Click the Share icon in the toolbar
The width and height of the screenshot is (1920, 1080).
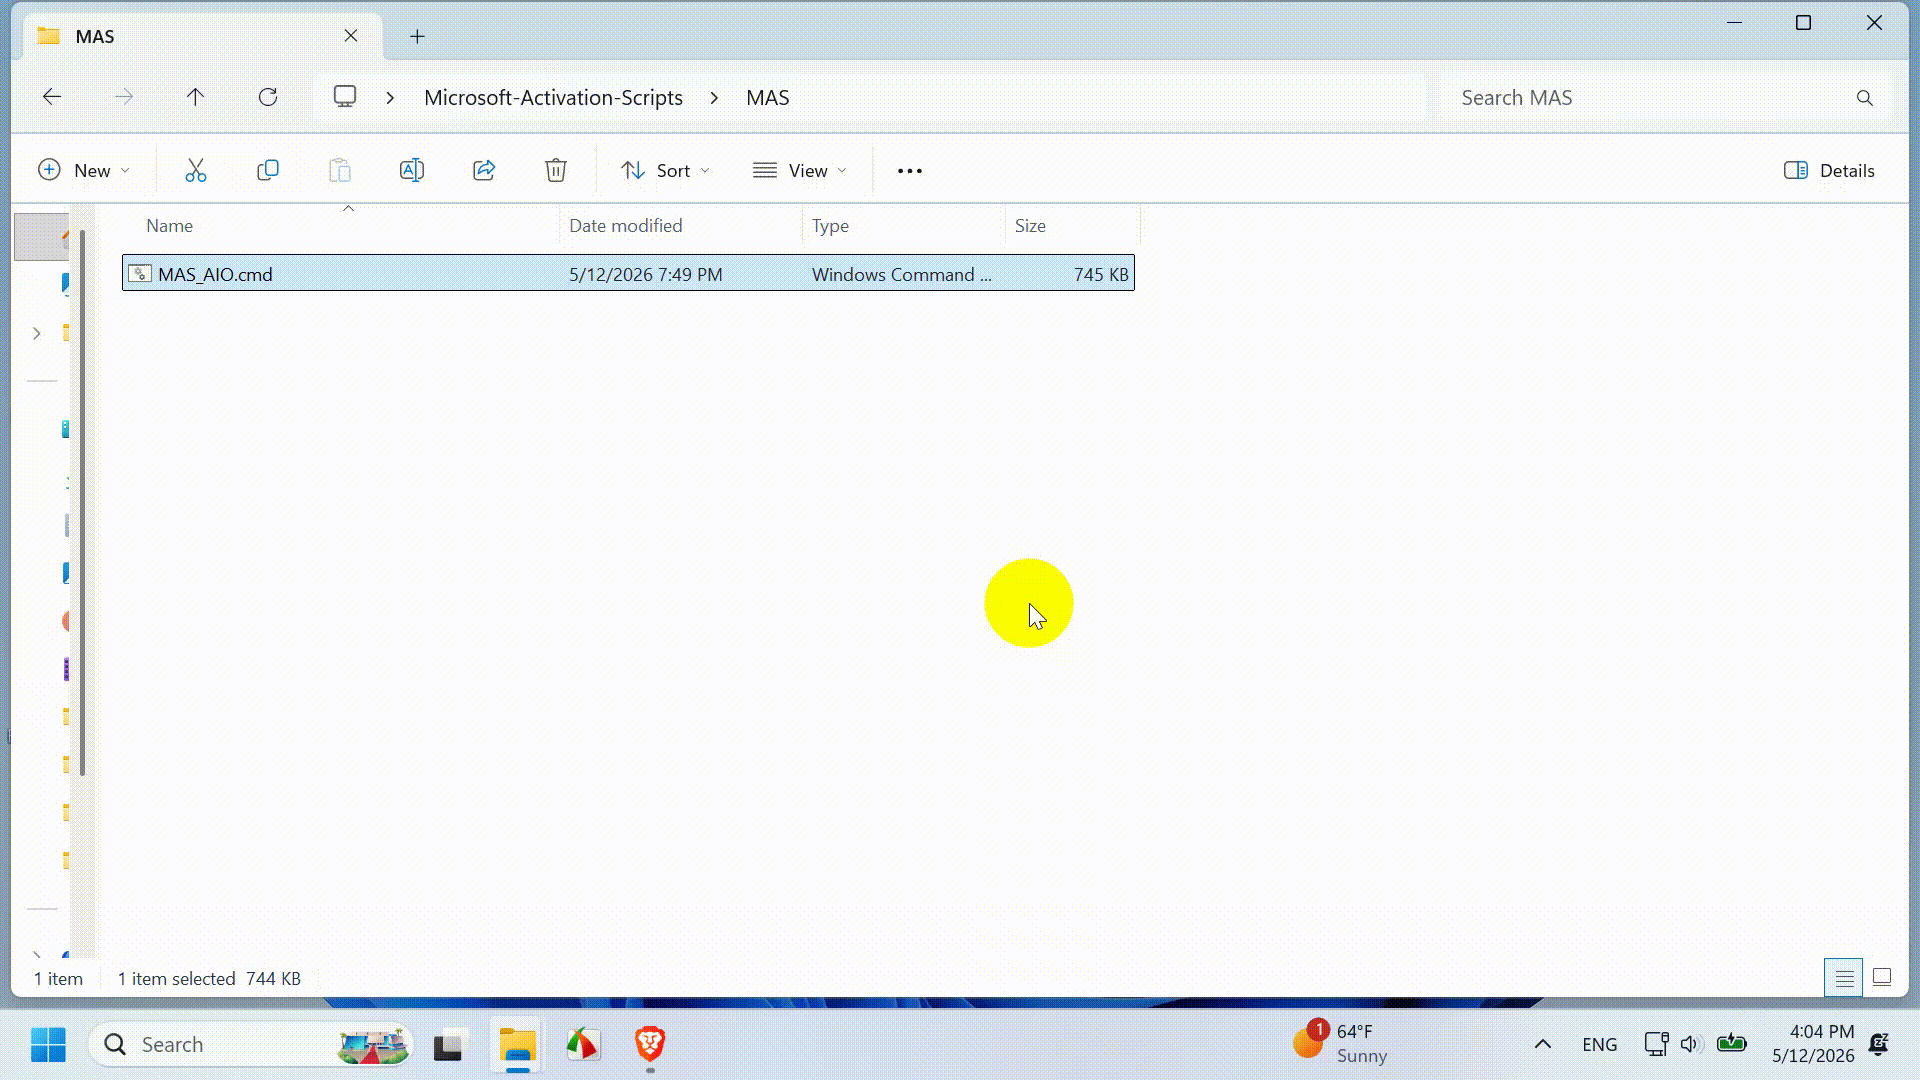[x=484, y=170]
